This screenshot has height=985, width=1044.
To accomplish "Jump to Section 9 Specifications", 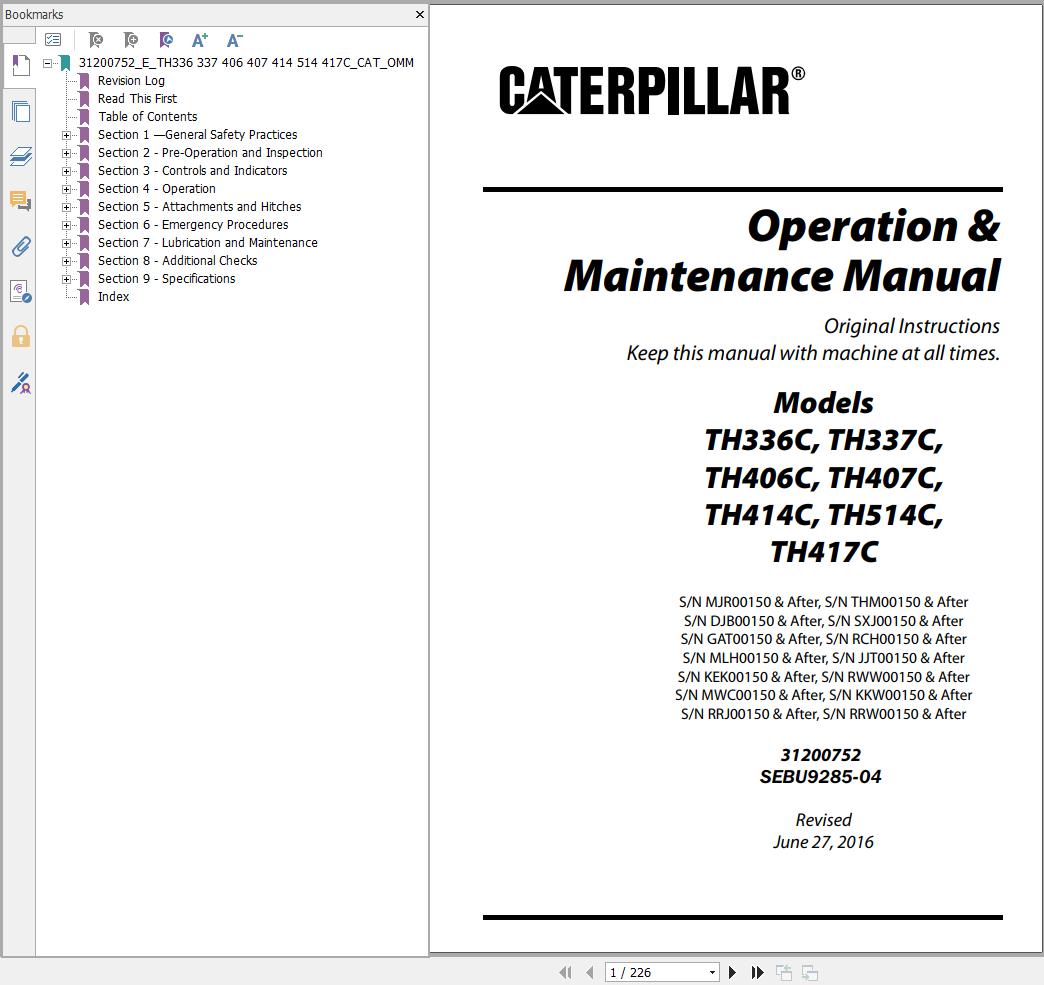I will click(166, 278).
